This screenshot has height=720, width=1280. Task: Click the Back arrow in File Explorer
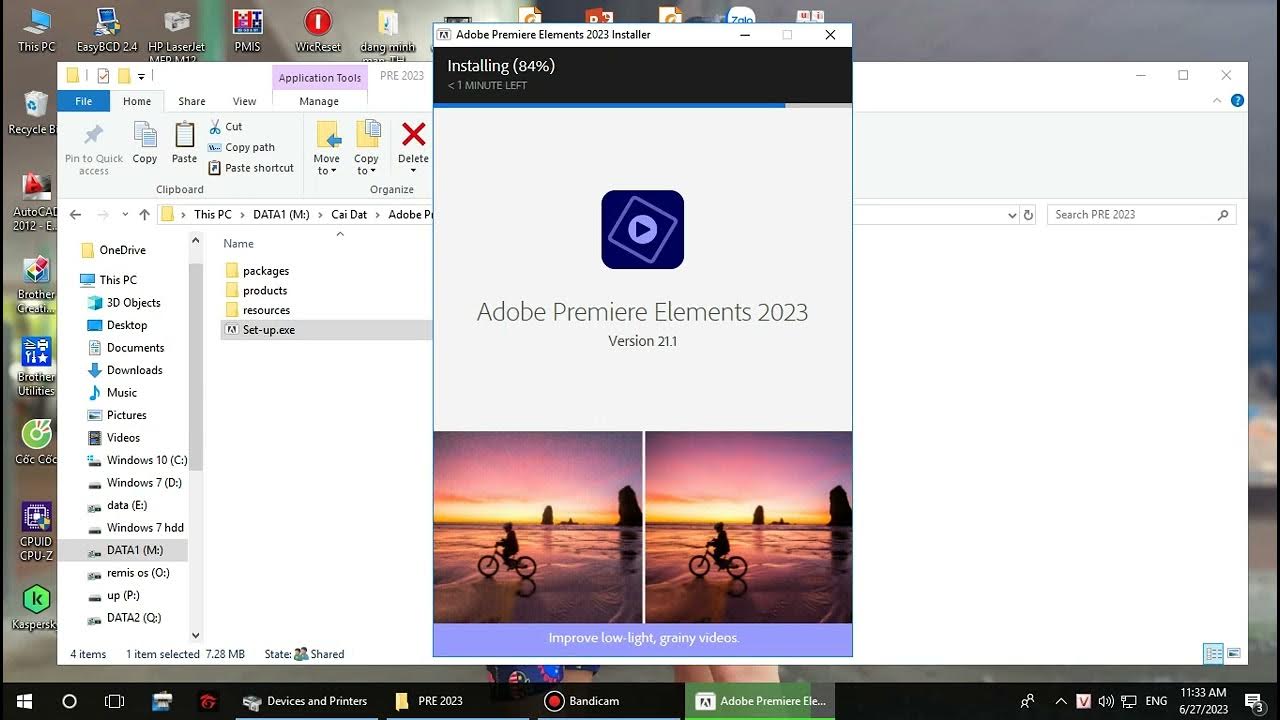point(75,214)
